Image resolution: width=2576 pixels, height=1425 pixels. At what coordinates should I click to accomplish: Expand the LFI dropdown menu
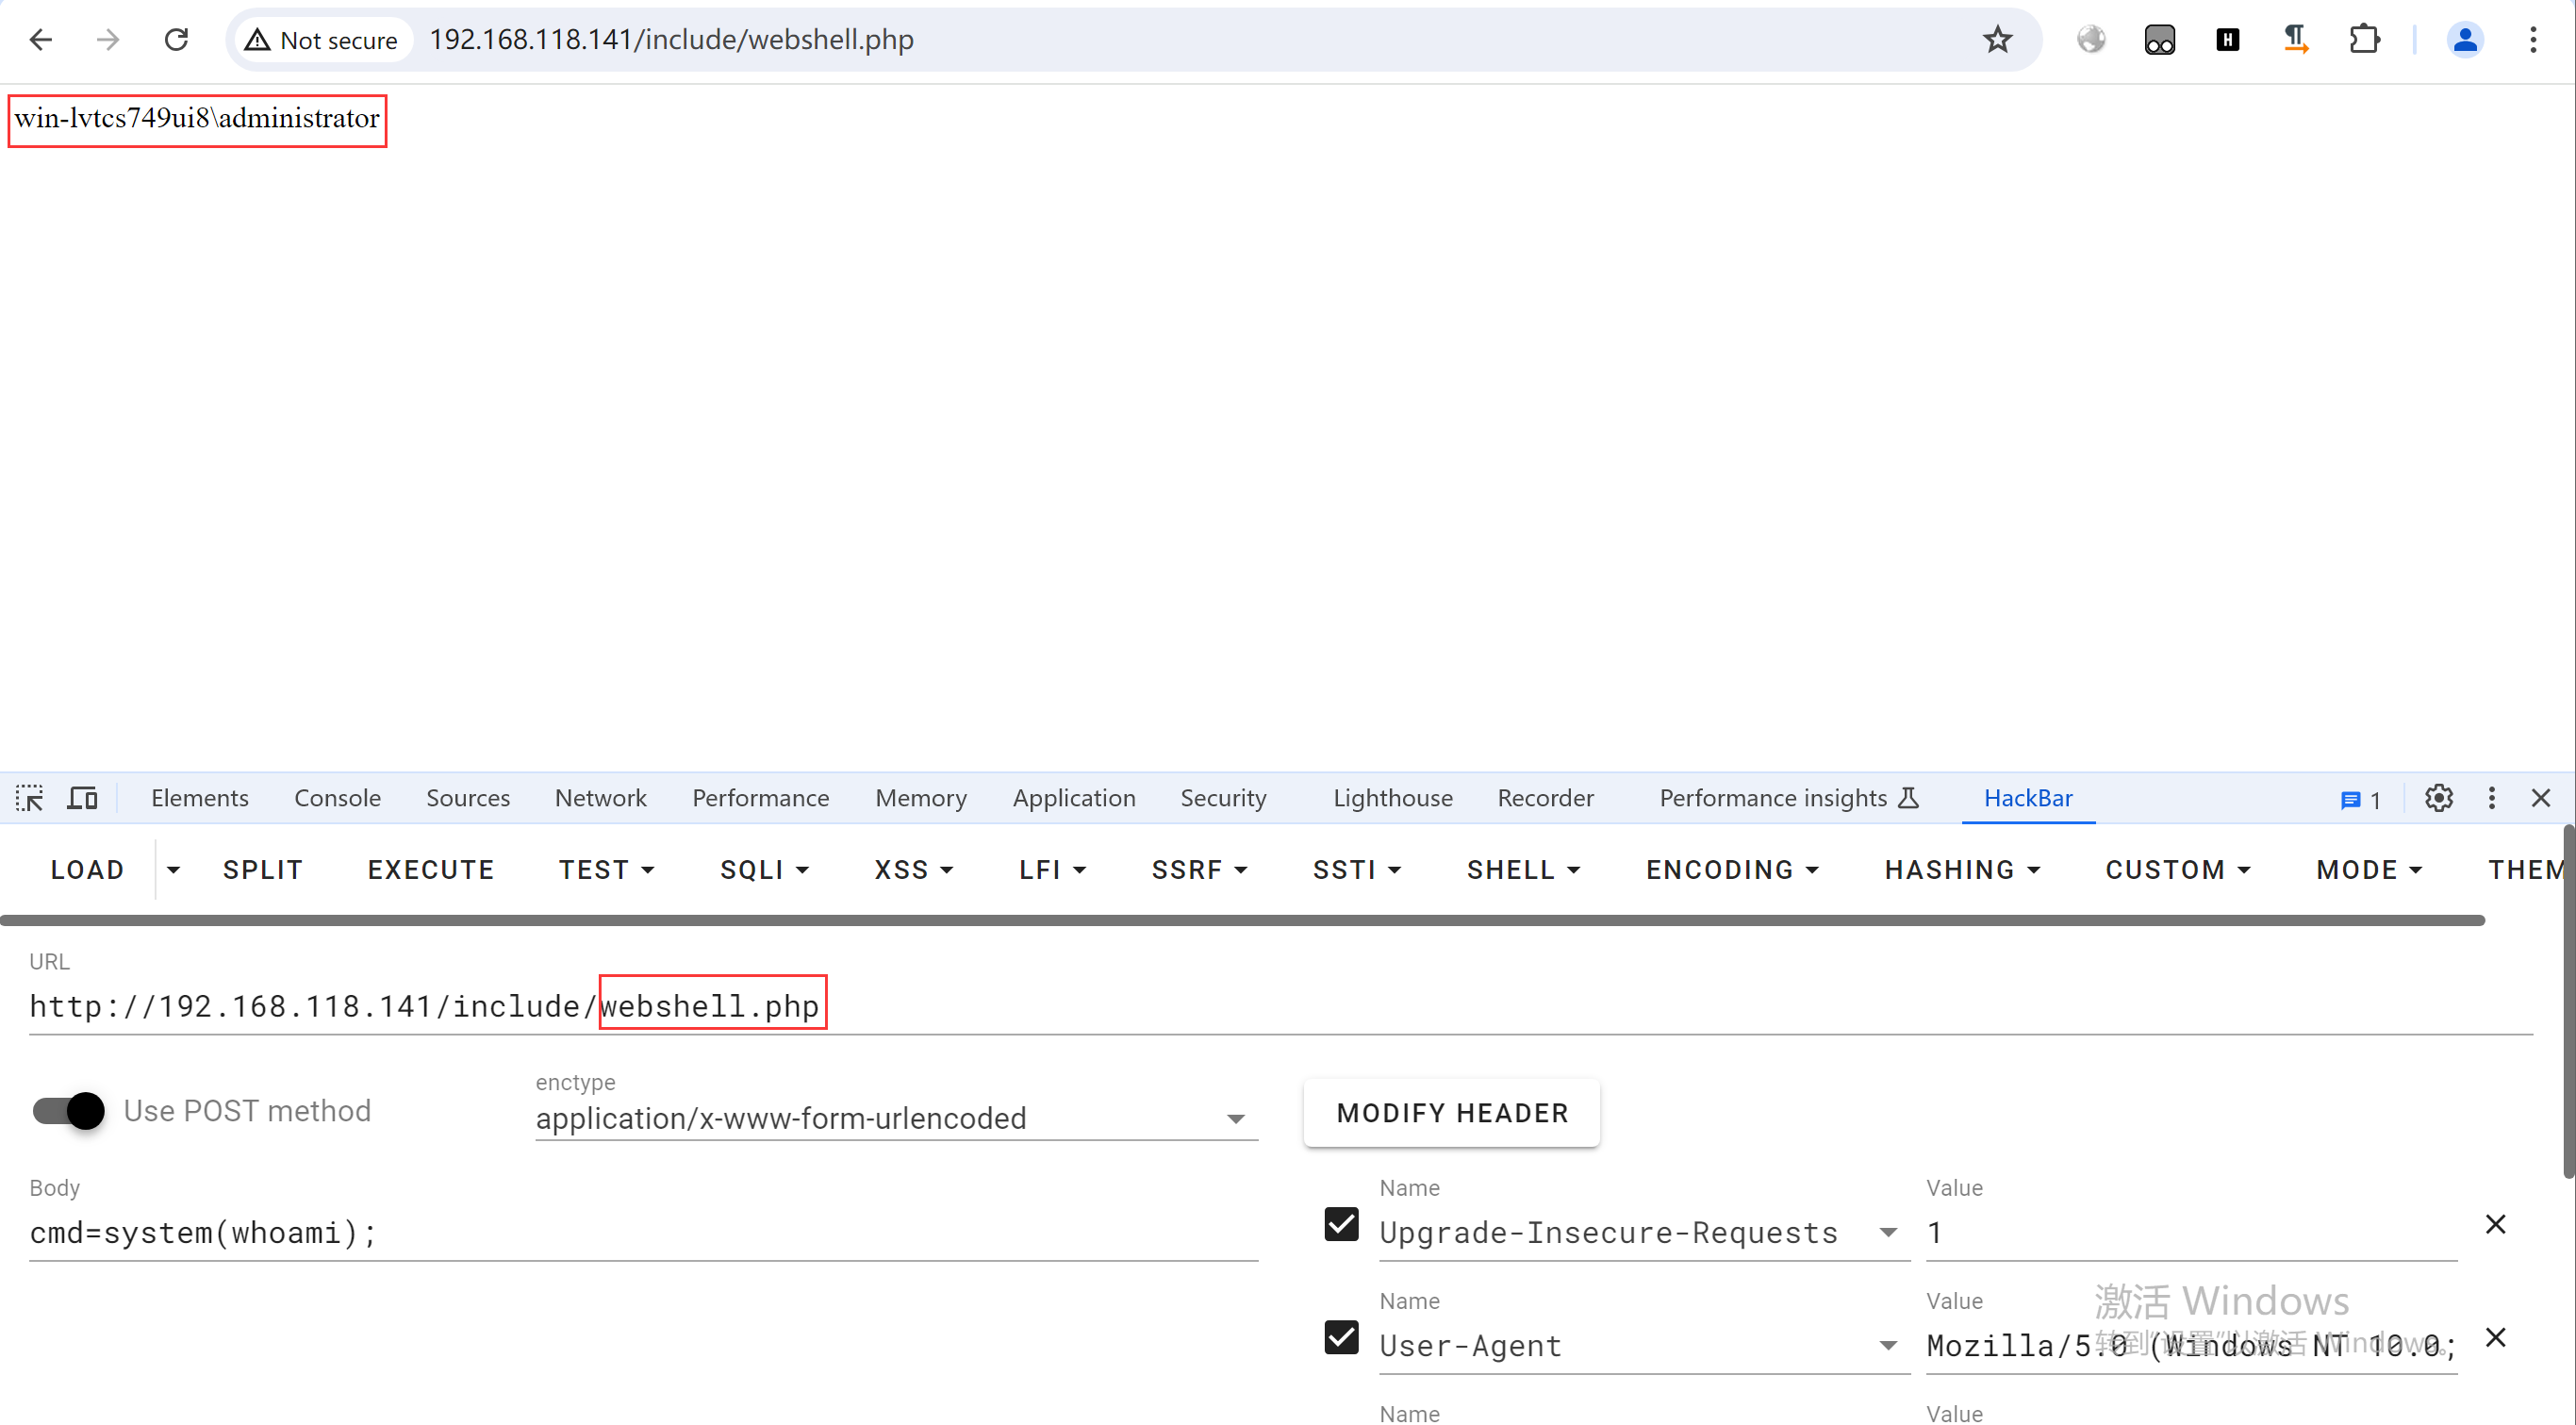1052,870
